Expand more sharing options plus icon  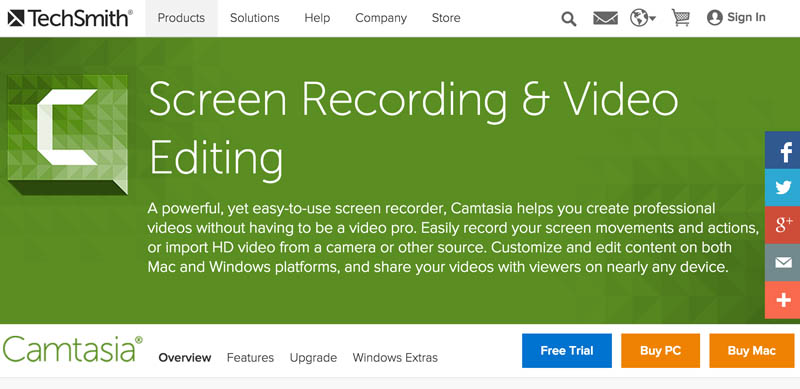click(783, 300)
